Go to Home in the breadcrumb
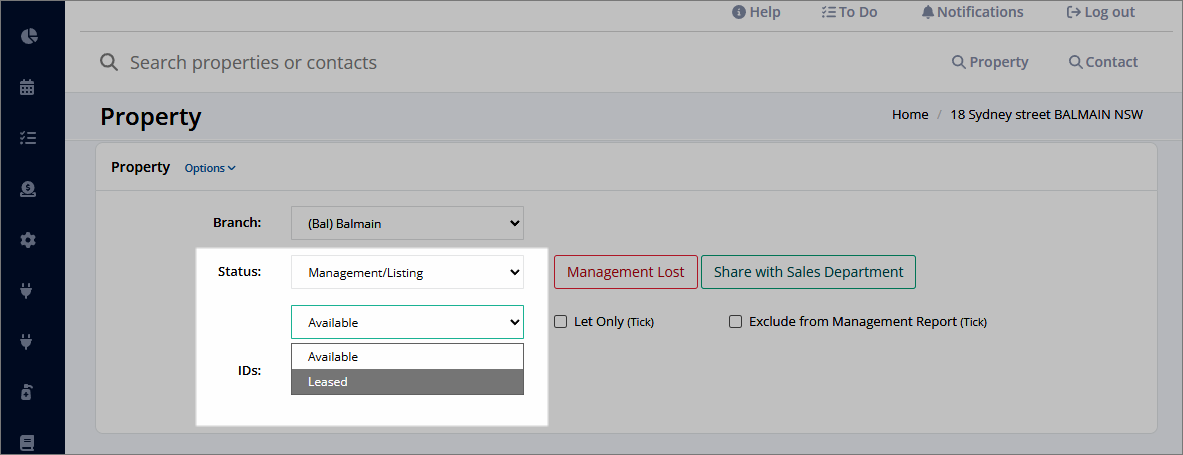Image resolution: width=1183 pixels, height=455 pixels. point(910,115)
